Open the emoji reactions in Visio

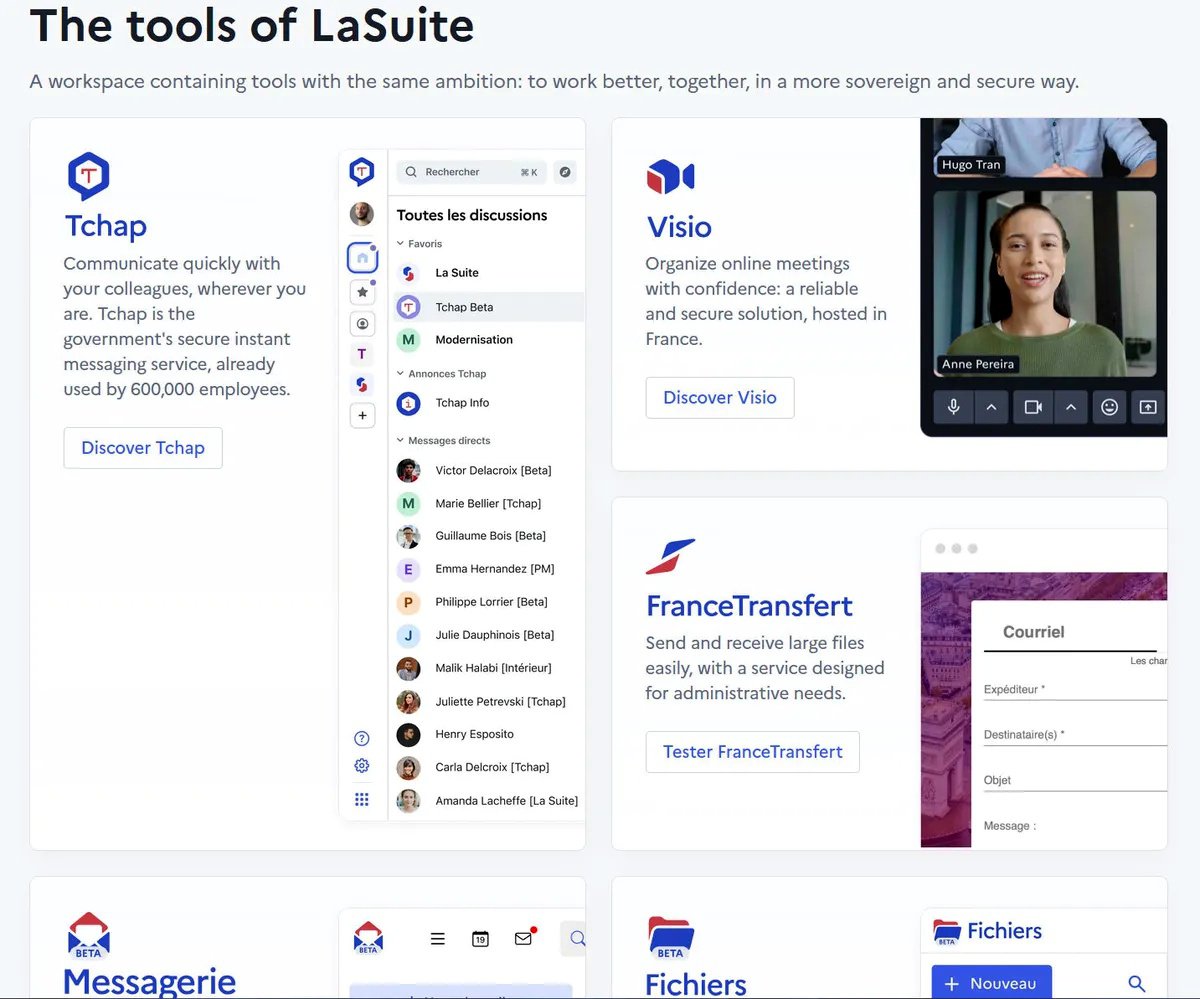click(x=1109, y=407)
